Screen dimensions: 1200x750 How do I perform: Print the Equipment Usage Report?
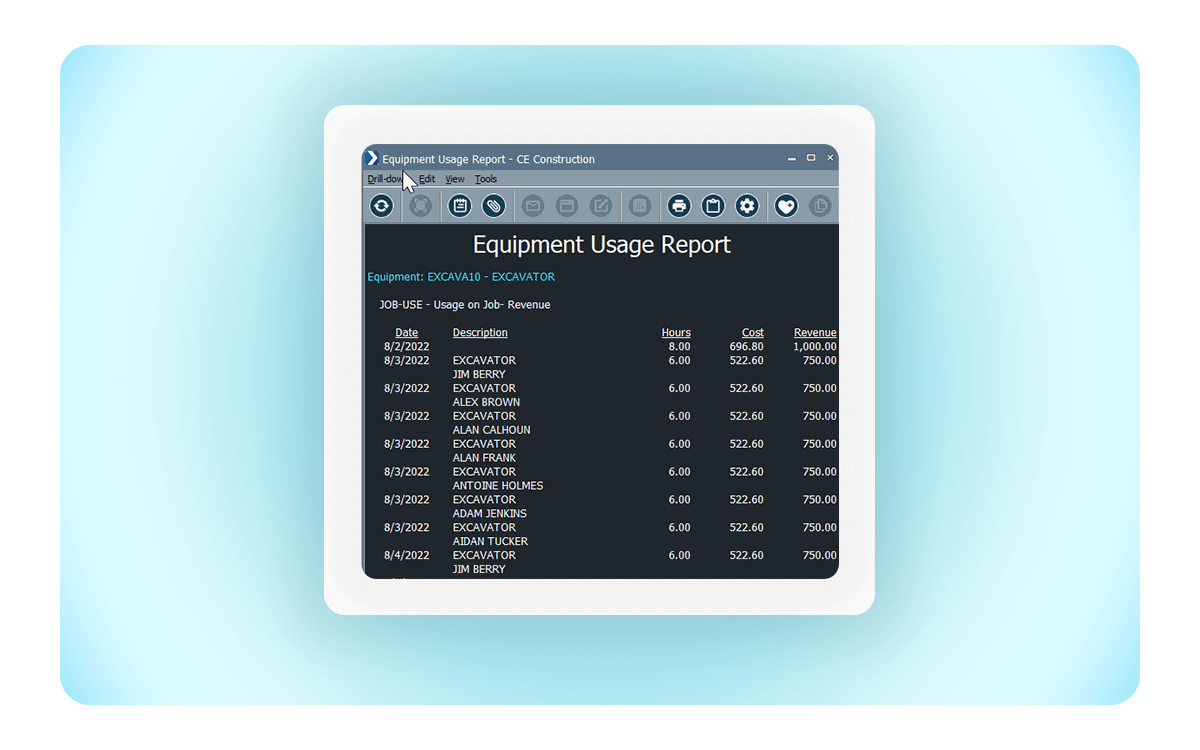click(x=680, y=206)
